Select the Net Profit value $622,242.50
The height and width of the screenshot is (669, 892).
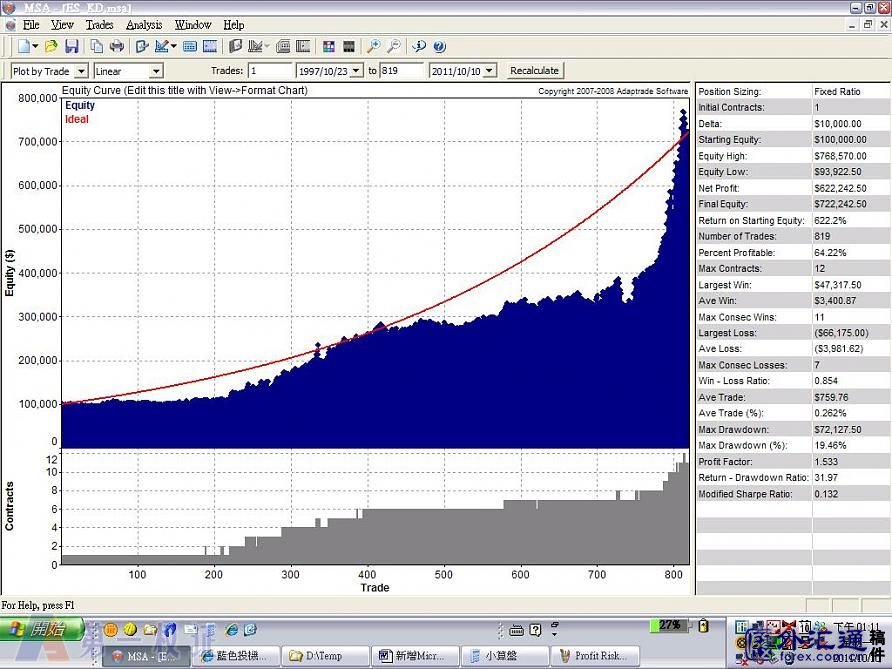[840, 188]
